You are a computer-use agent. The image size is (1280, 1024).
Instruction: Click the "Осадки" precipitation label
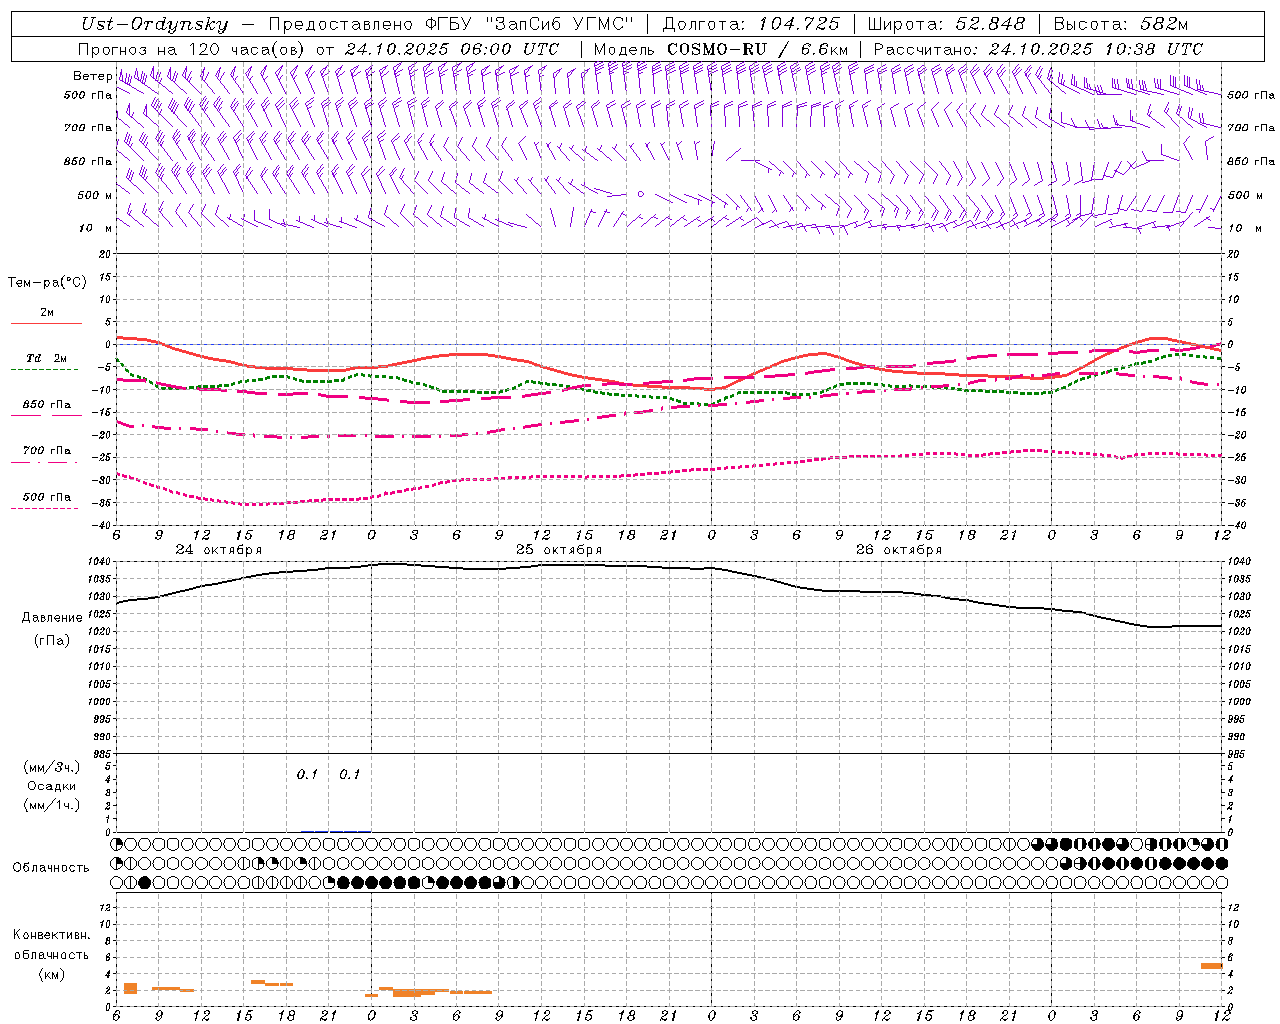tap(52, 786)
